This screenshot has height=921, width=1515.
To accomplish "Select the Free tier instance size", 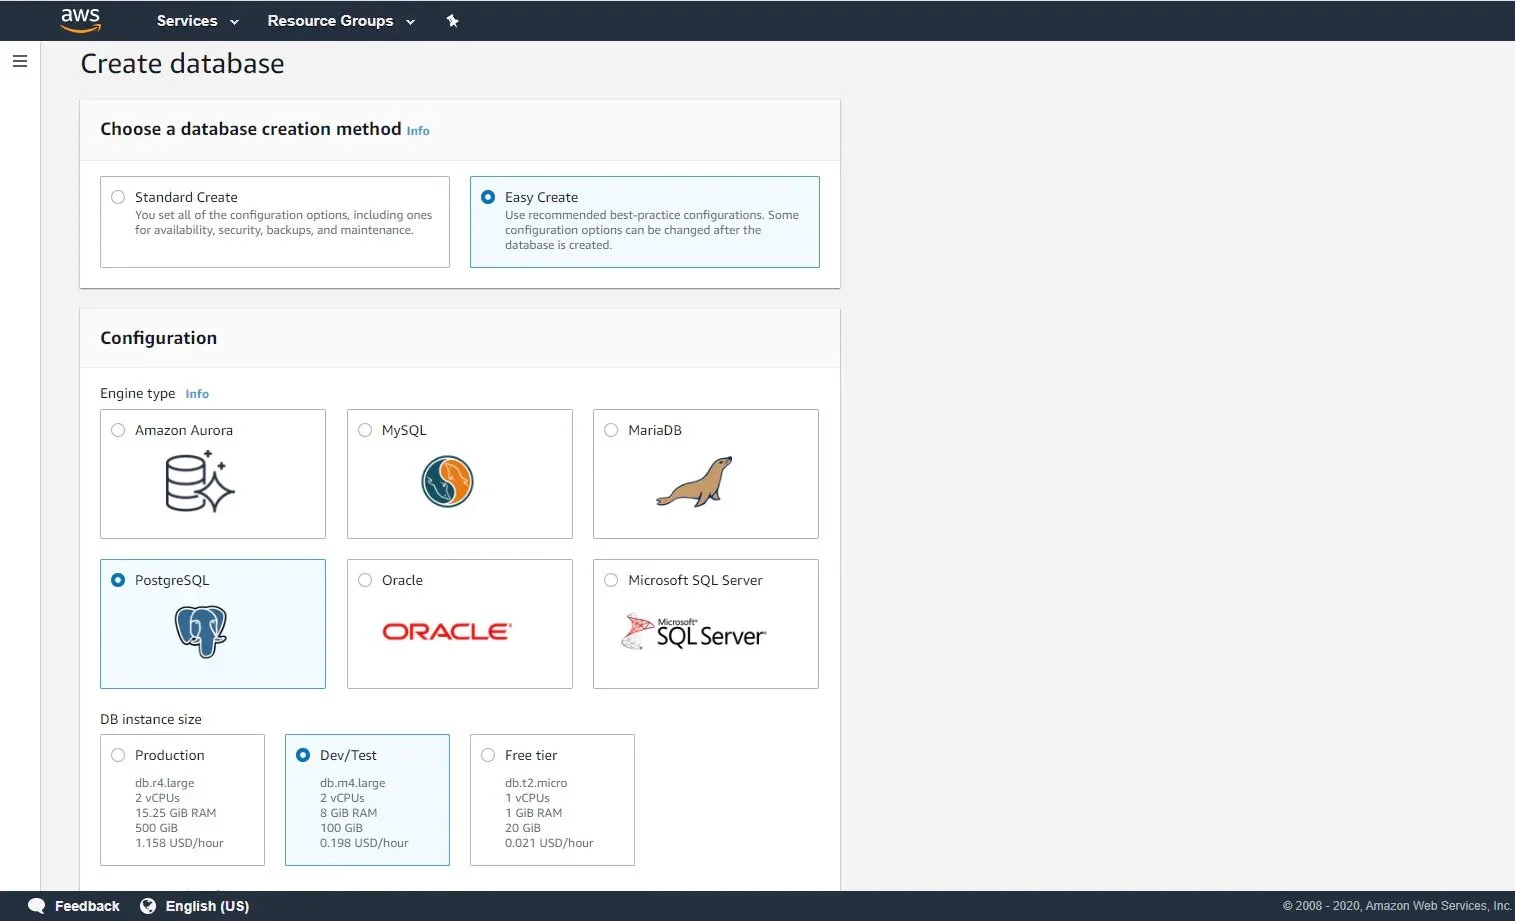I will tap(488, 755).
